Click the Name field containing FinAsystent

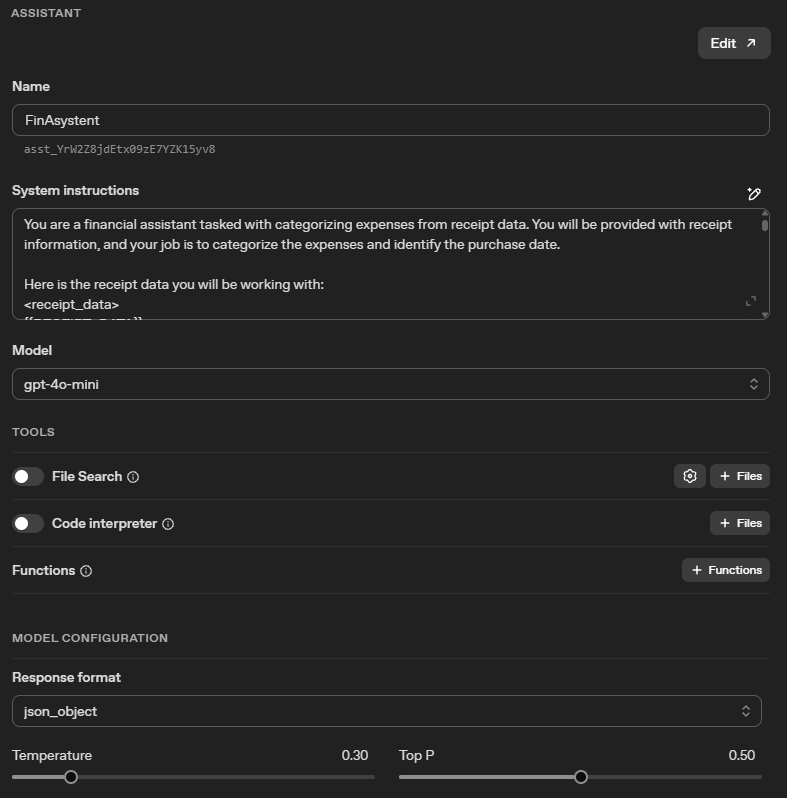click(x=390, y=120)
